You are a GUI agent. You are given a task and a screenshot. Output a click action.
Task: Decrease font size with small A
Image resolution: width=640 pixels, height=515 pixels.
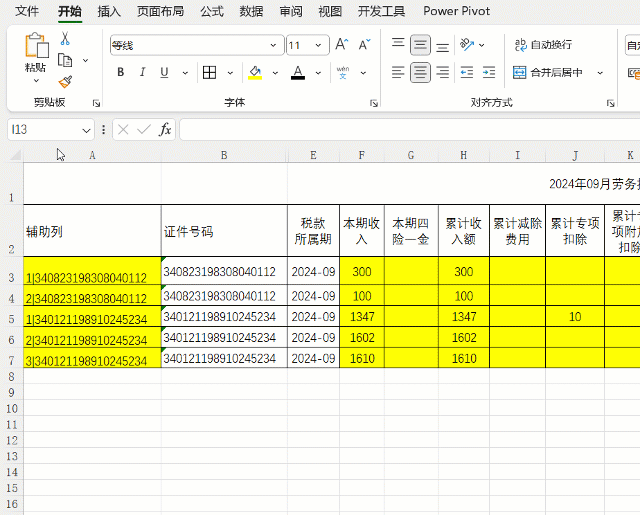(x=364, y=44)
